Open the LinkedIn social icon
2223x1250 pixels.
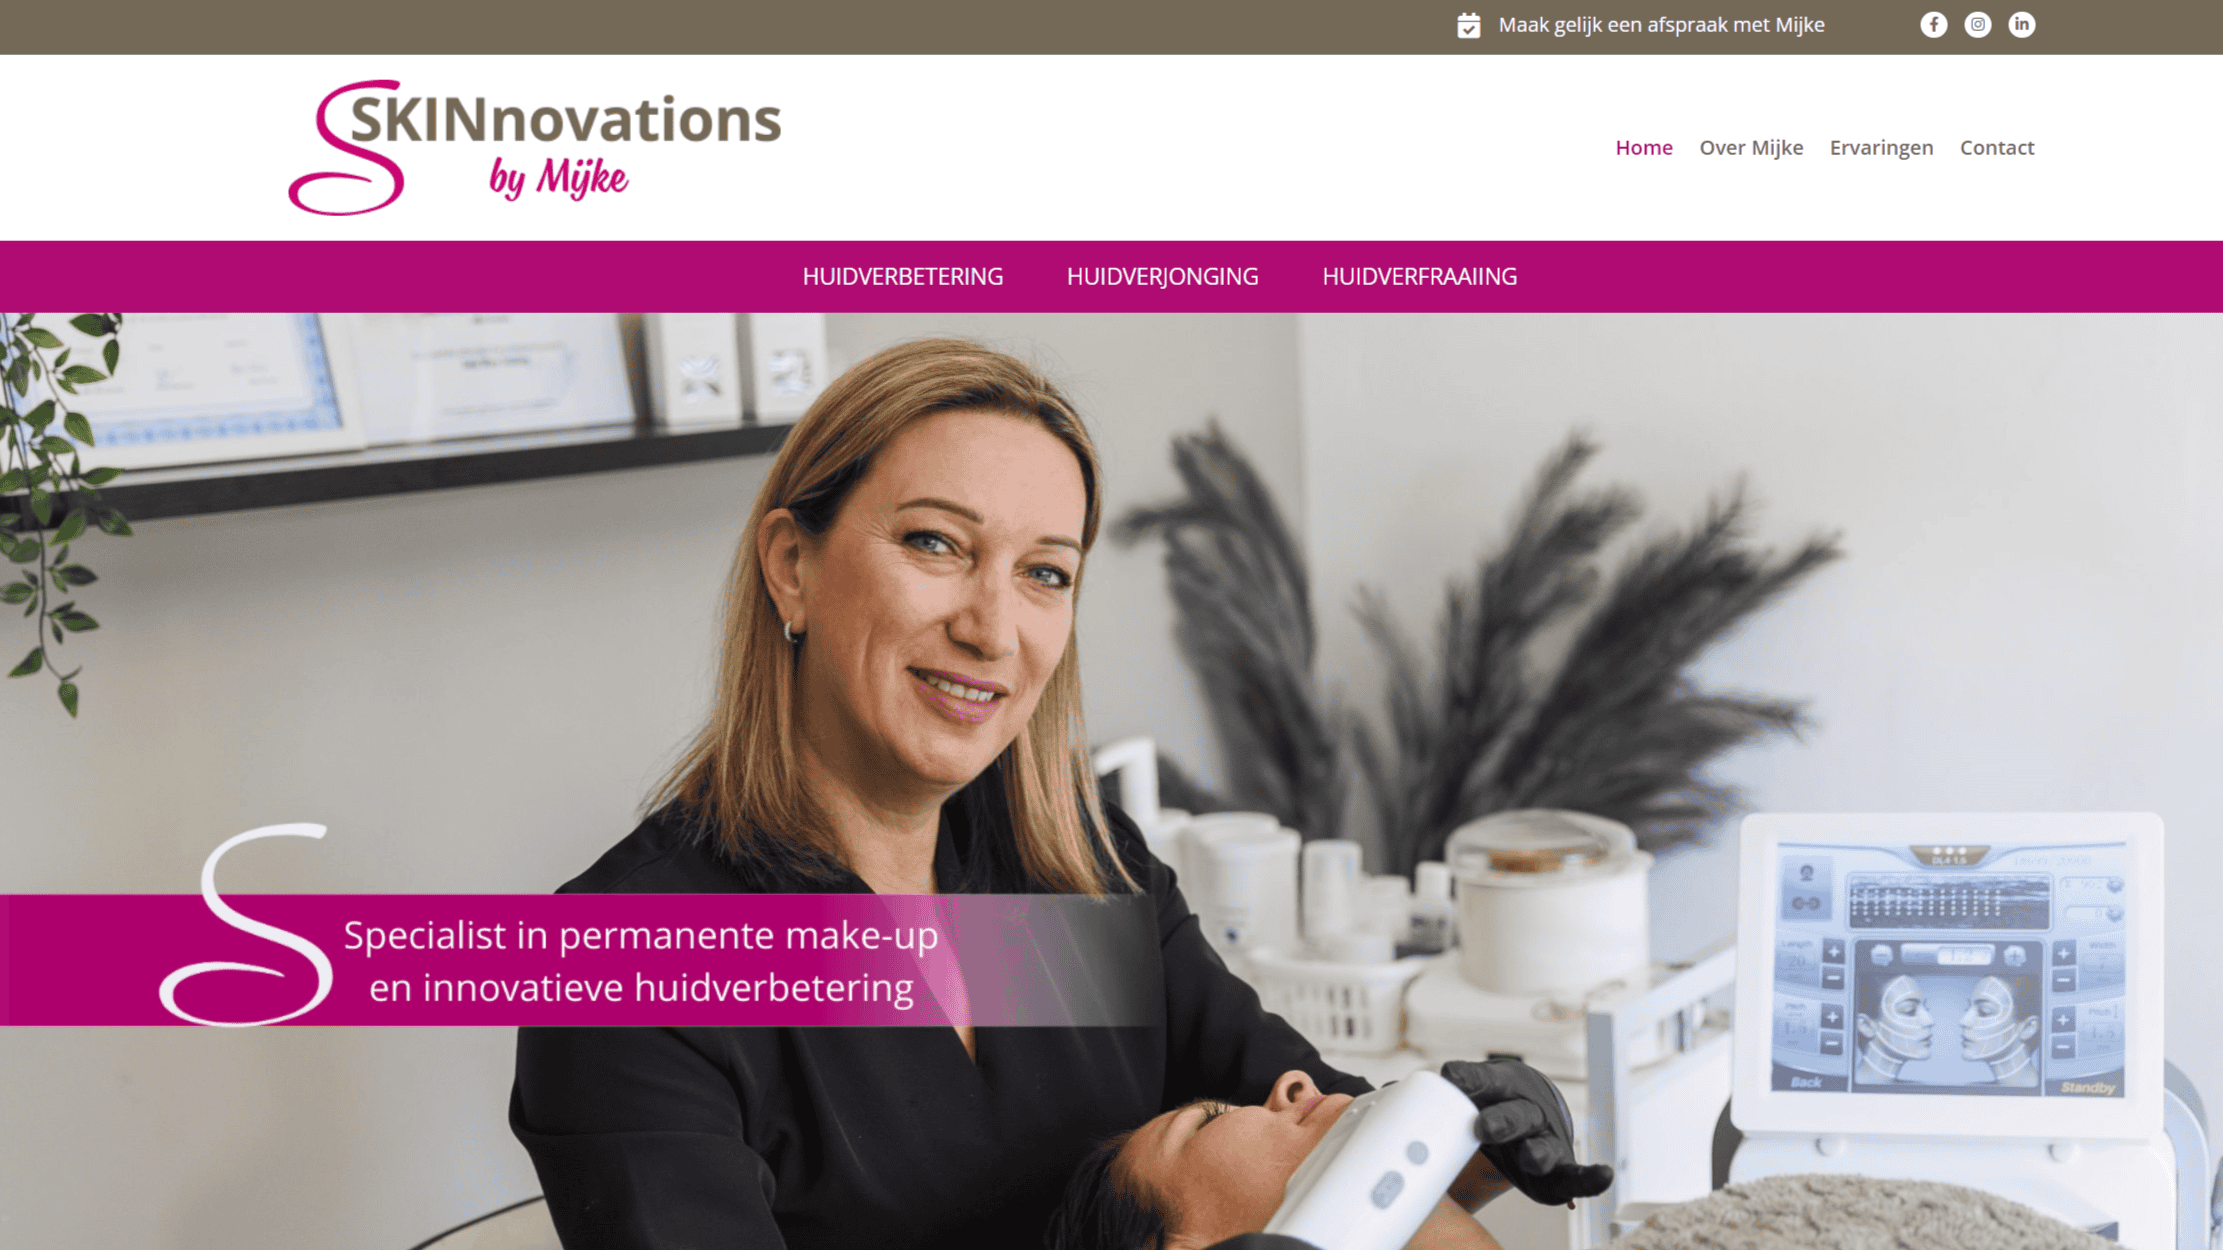(2021, 25)
